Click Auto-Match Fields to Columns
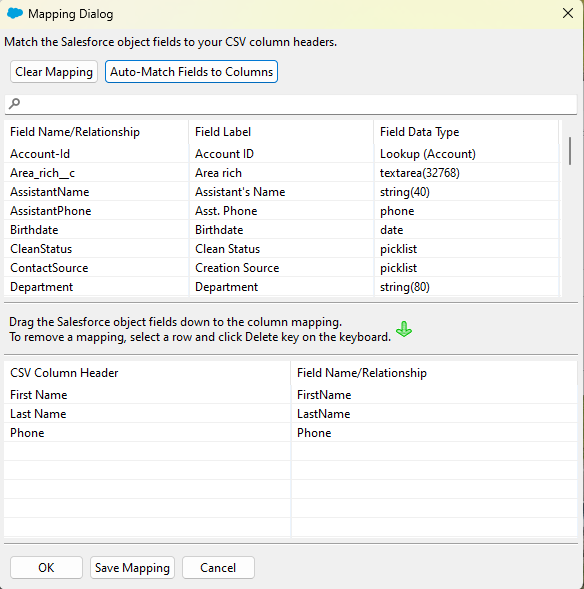Screen dimensions: 584x589 (191, 72)
